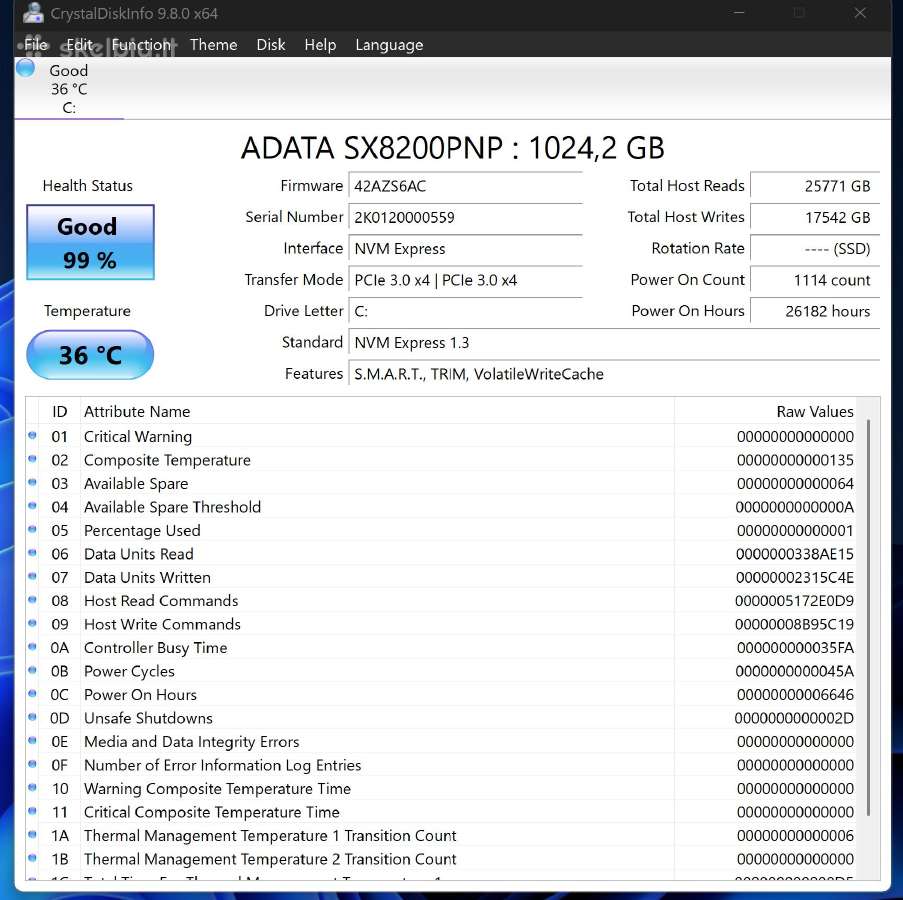
Task: Click the status dot for Composite Temperature row
Action: pyautogui.click(x=32, y=460)
